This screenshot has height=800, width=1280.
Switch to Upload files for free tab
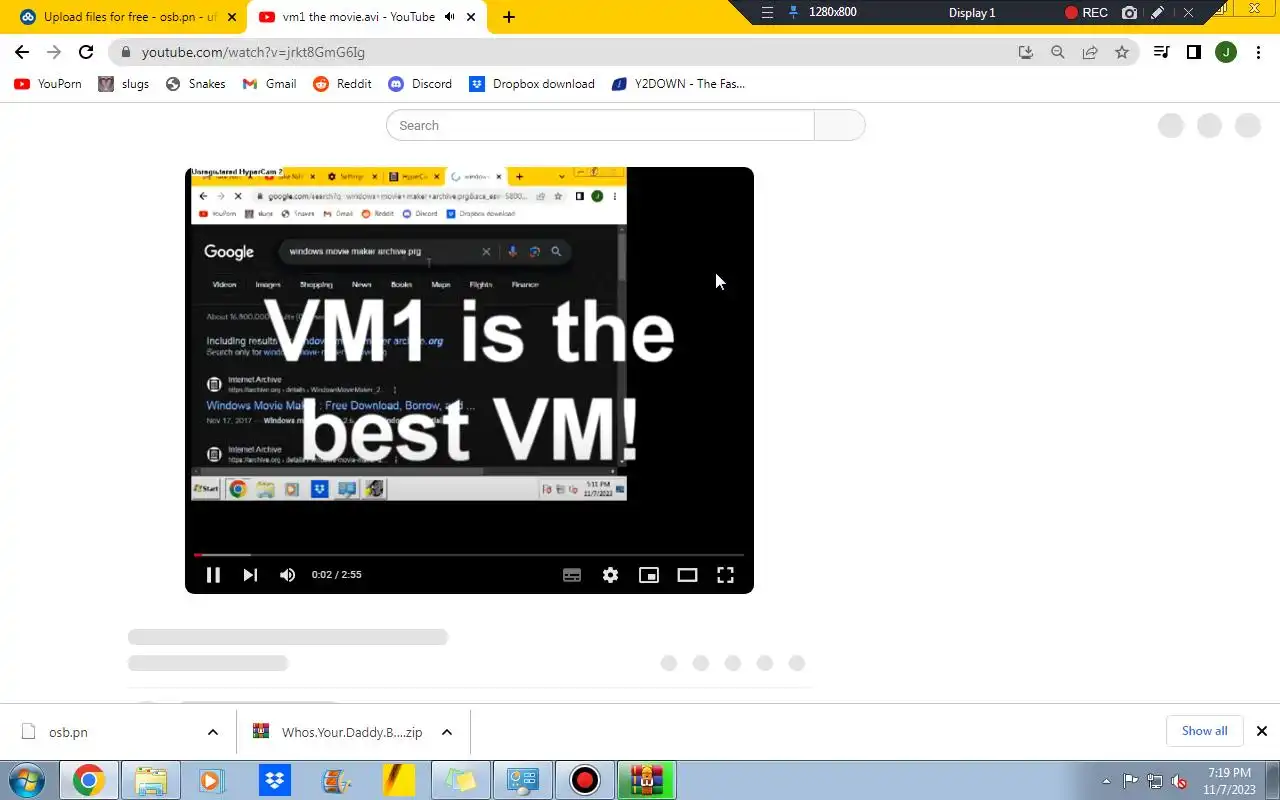tap(130, 17)
